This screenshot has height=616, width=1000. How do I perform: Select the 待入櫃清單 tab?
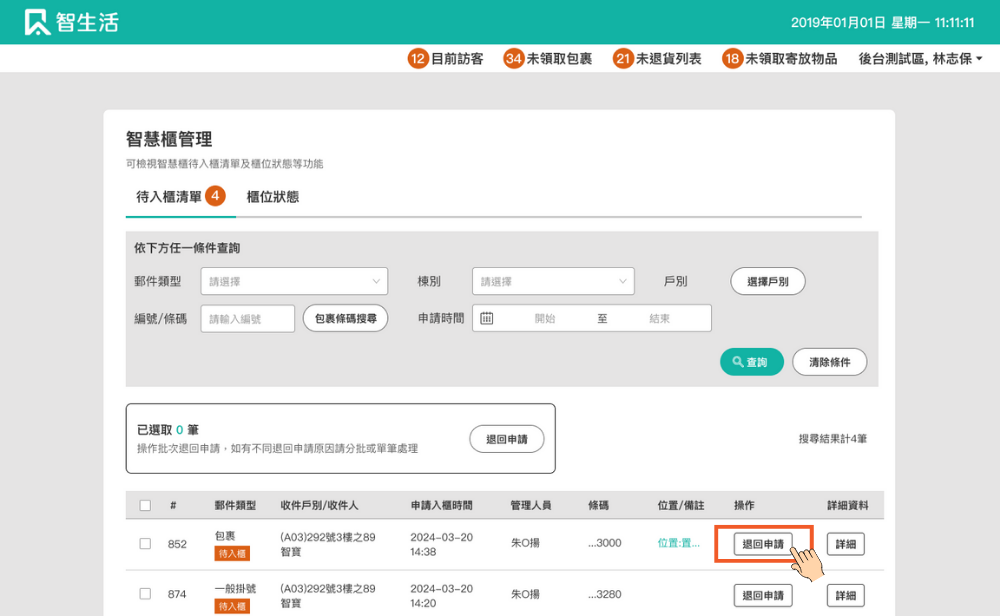[x=169, y=197]
